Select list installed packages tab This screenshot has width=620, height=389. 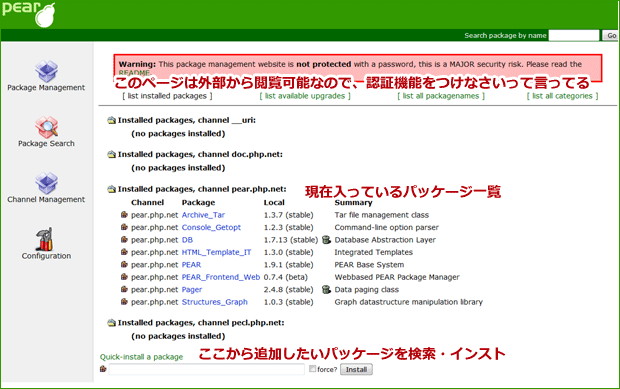167,96
